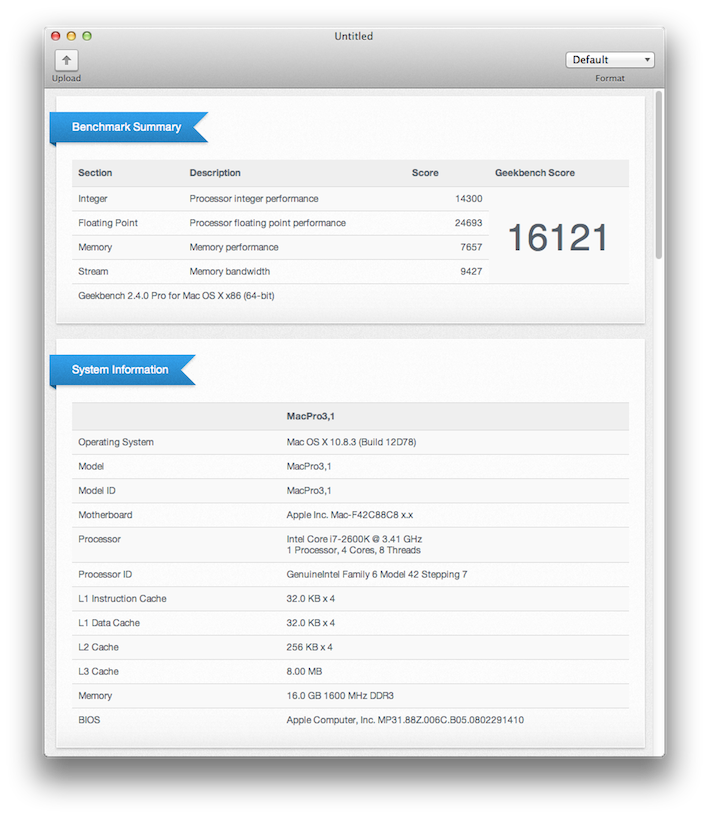Click the BIOS value MP31.88Z.006C
The width and height of the screenshot is (709, 818).
click(405, 720)
